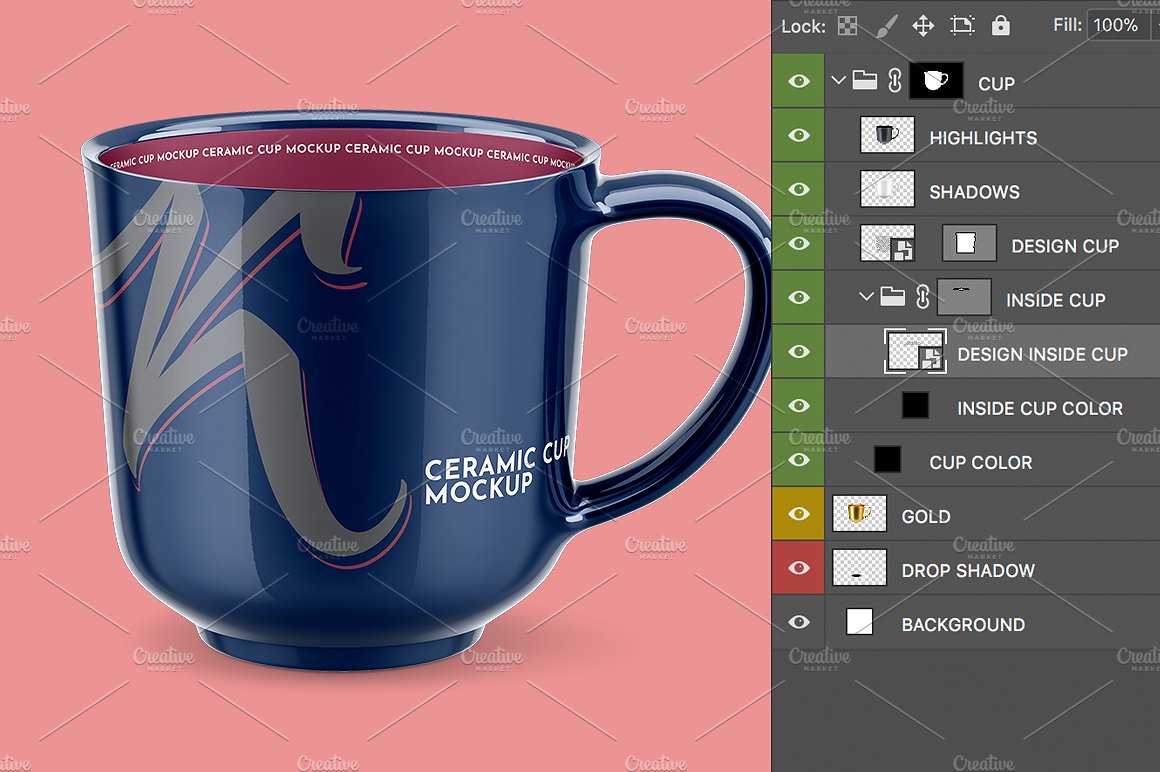
Task: Click the INSIDE CUP group thumbnail
Action: coord(966,296)
